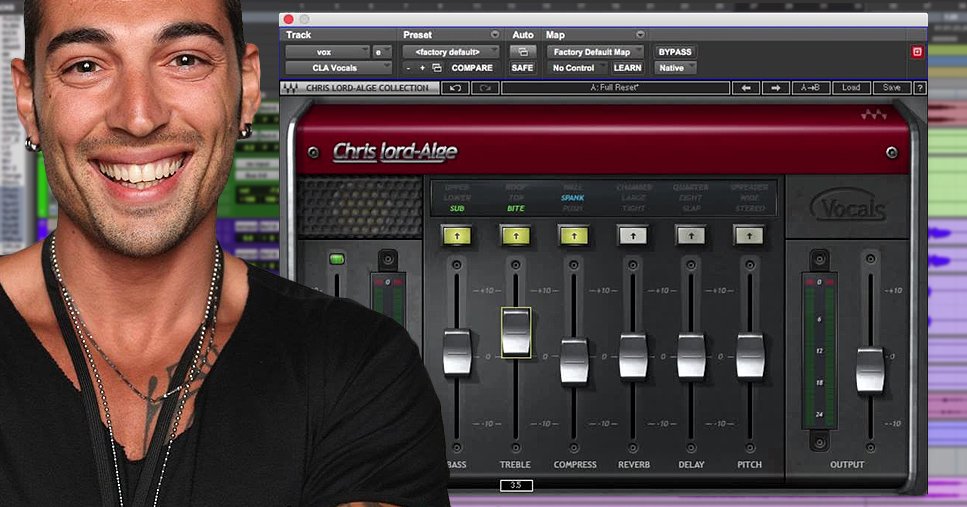
Task: Go to the next preset with right arrow
Action: (x=775, y=88)
